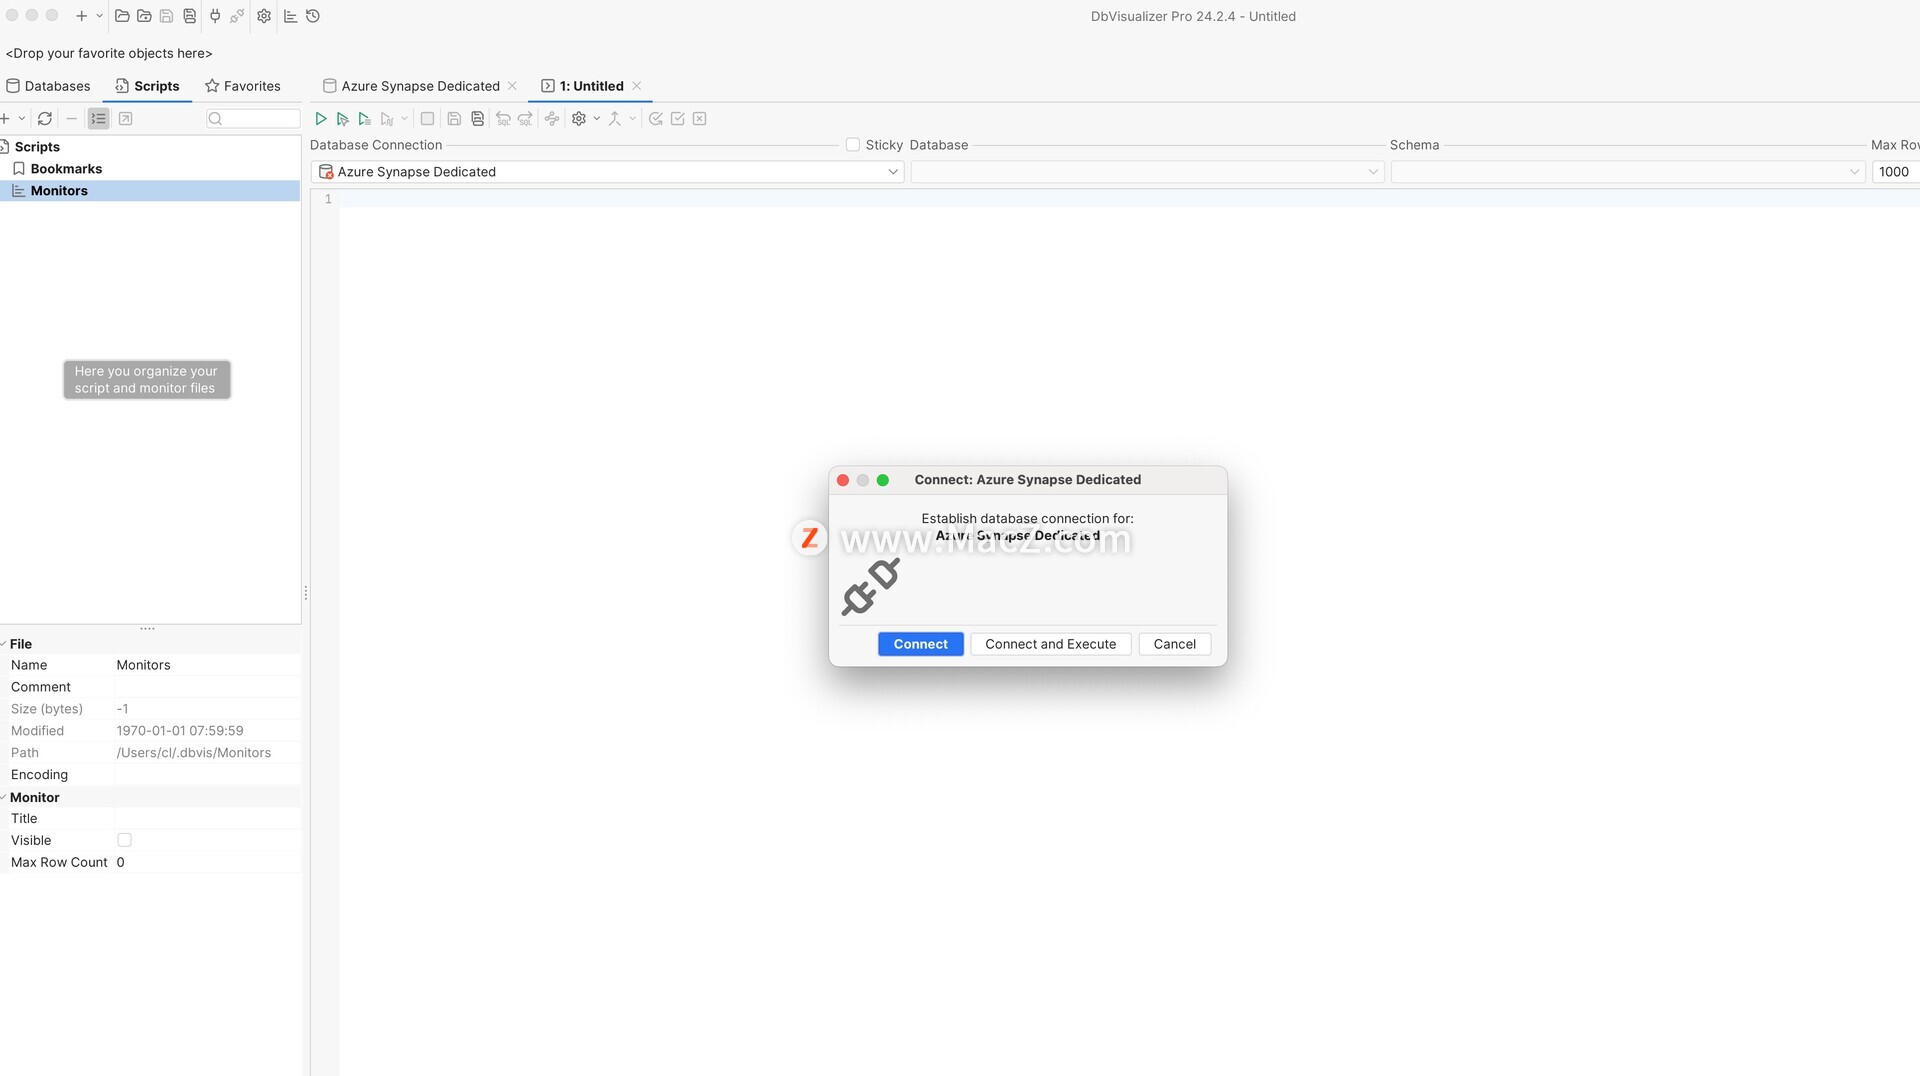The image size is (1920, 1076).
Task: Select the Bookmarks tree item
Action: (x=66, y=169)
